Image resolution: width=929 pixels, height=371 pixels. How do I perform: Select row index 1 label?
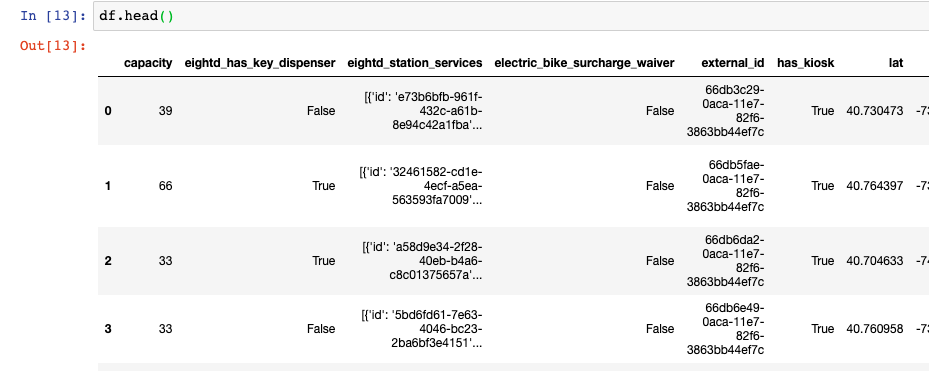(108, 186)
